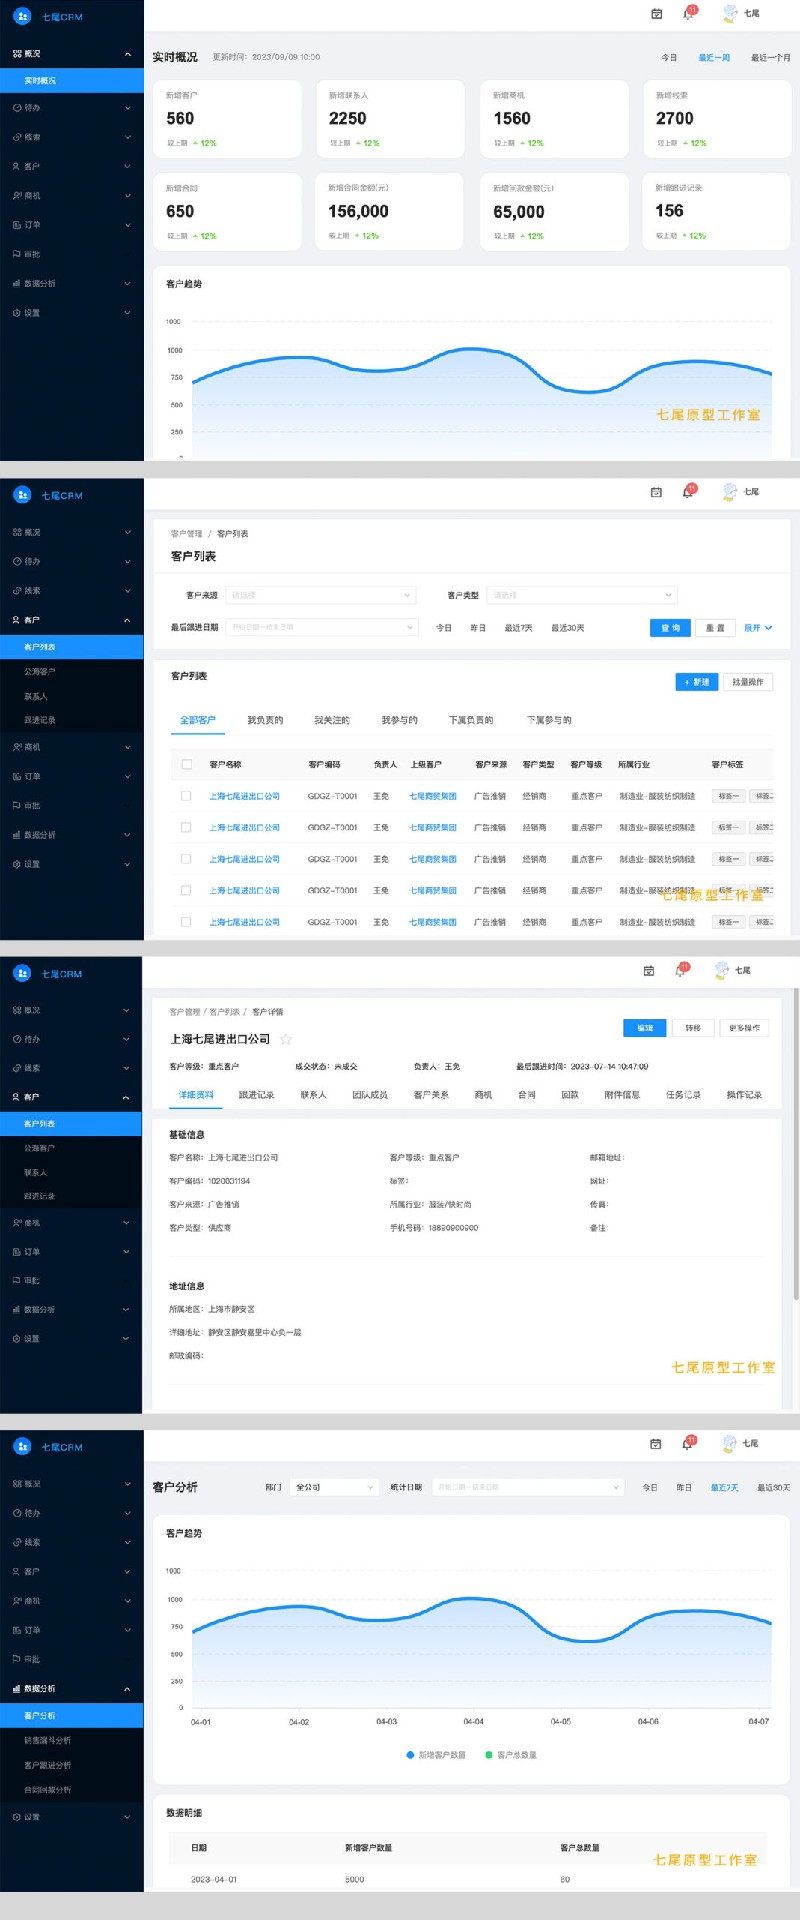Toggle the green 客户总数量 legend marker

[489, 1755]
